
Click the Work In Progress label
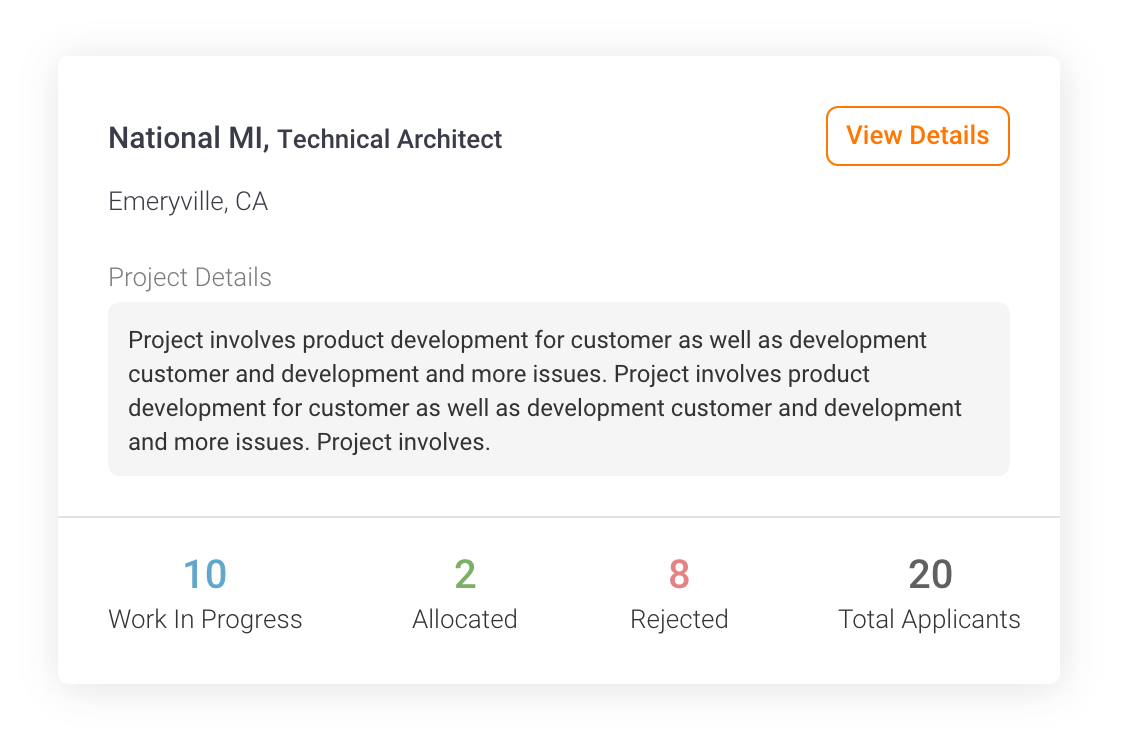coord(205,619)
